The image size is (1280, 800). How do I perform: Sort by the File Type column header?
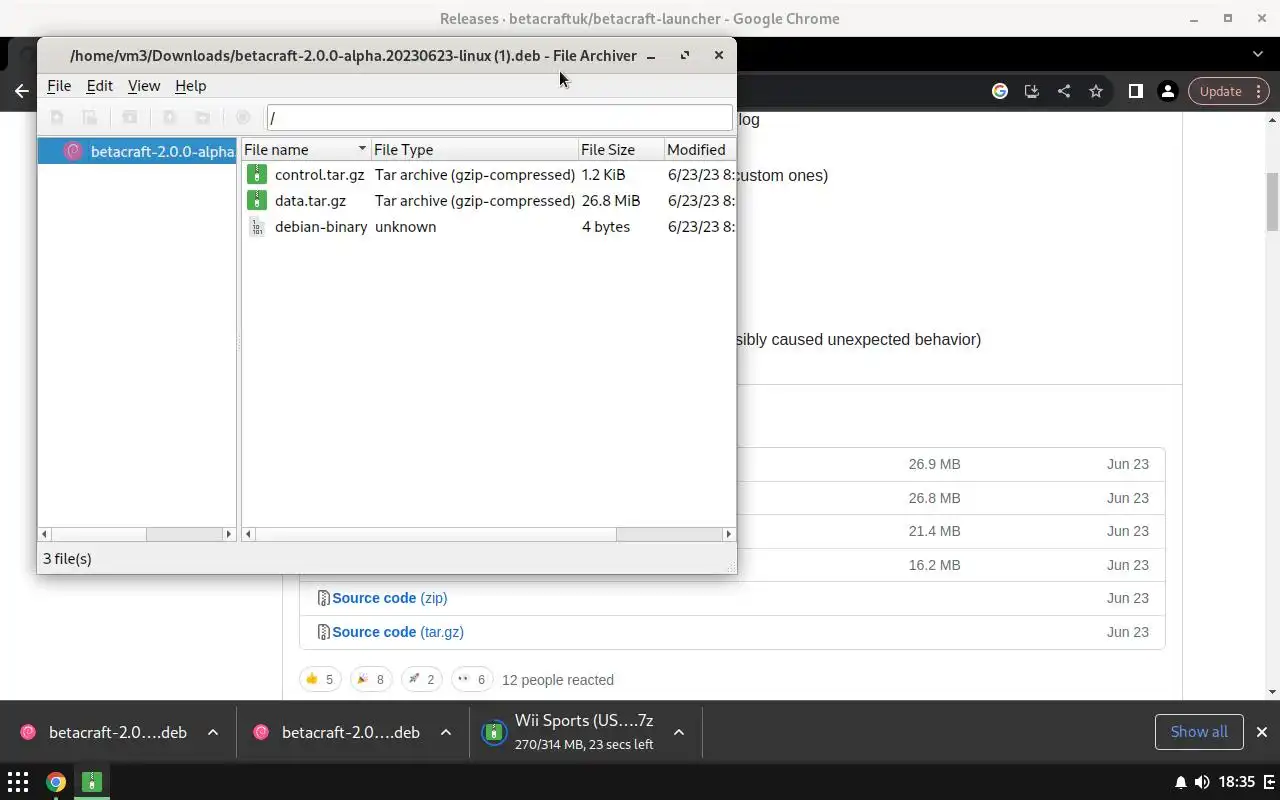[475, 149]
